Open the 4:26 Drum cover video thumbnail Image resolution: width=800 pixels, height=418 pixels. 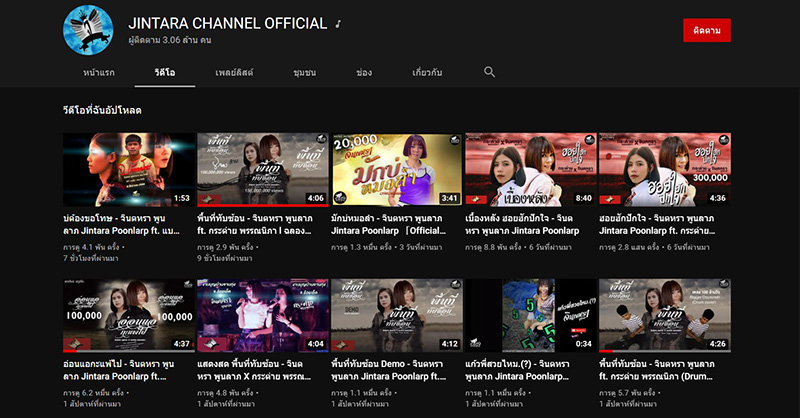coord(664,315)
